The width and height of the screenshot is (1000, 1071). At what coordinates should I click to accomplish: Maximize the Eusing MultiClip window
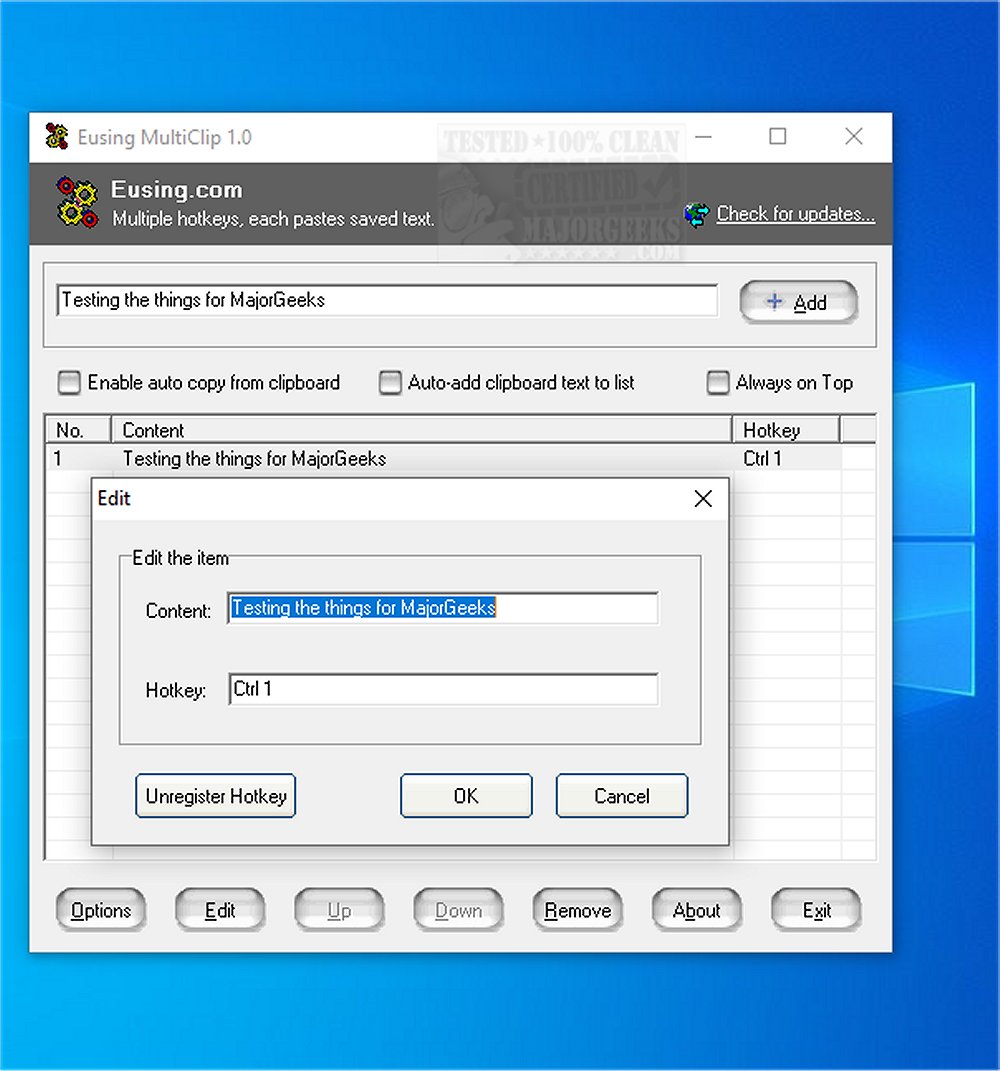777,137
